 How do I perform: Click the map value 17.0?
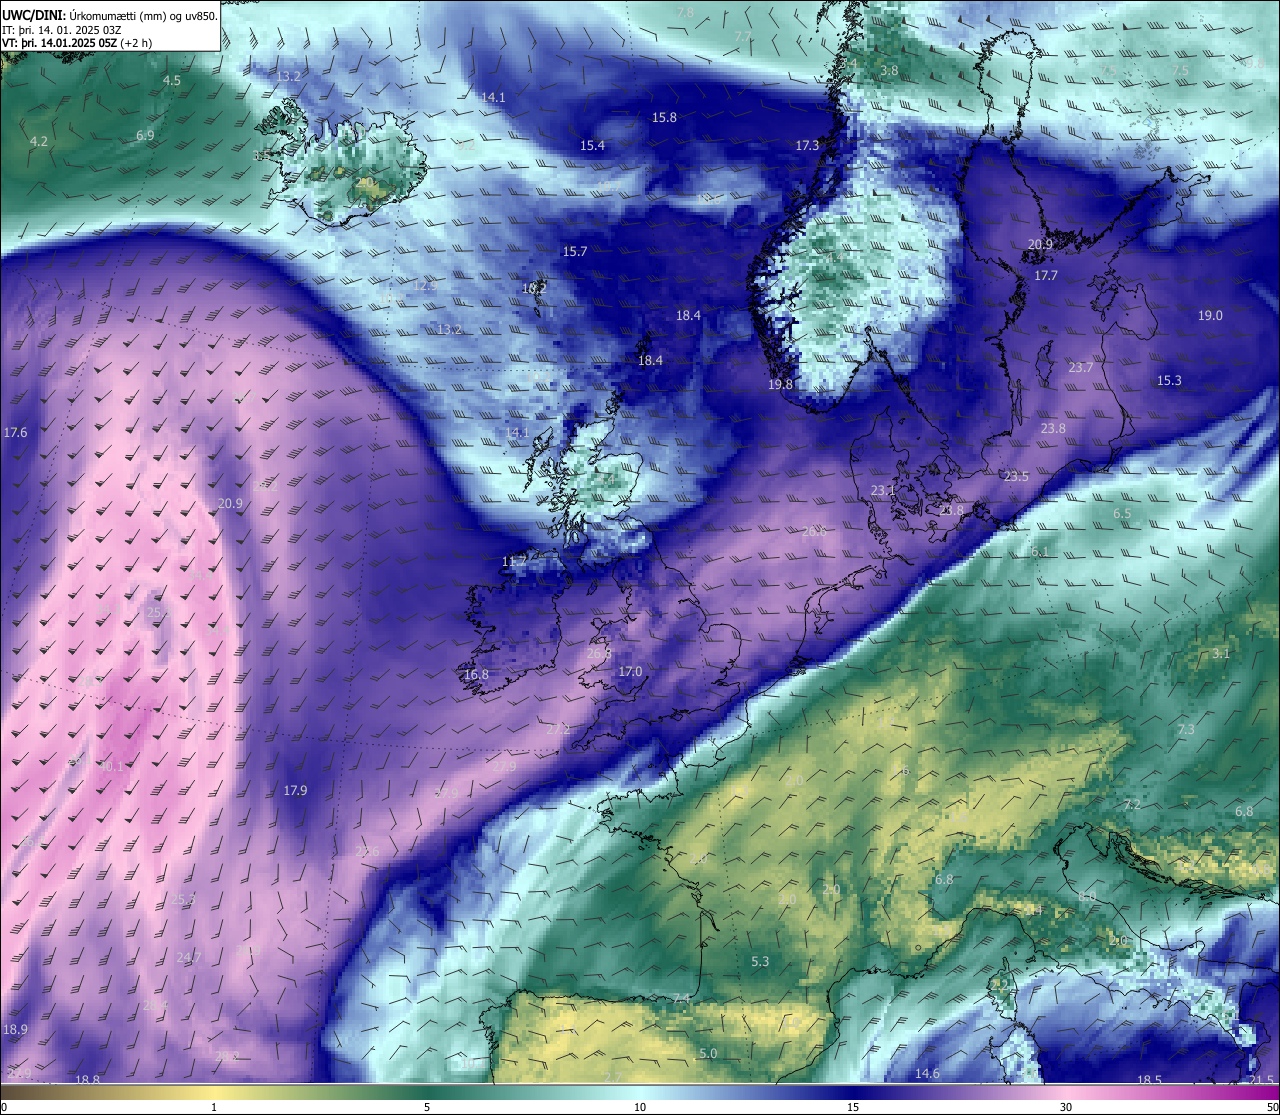[x=630, y=671]
